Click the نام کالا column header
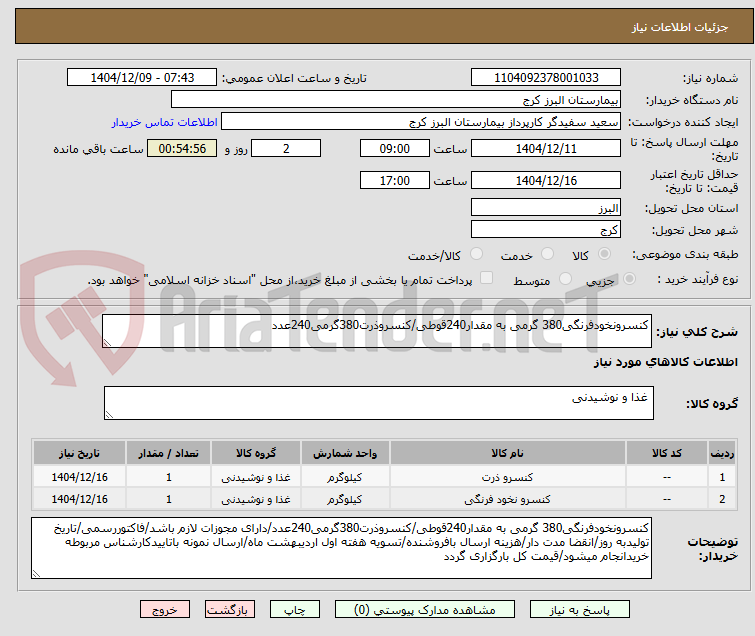The height and width of the screenshot is (636, 755). (508, 453)
